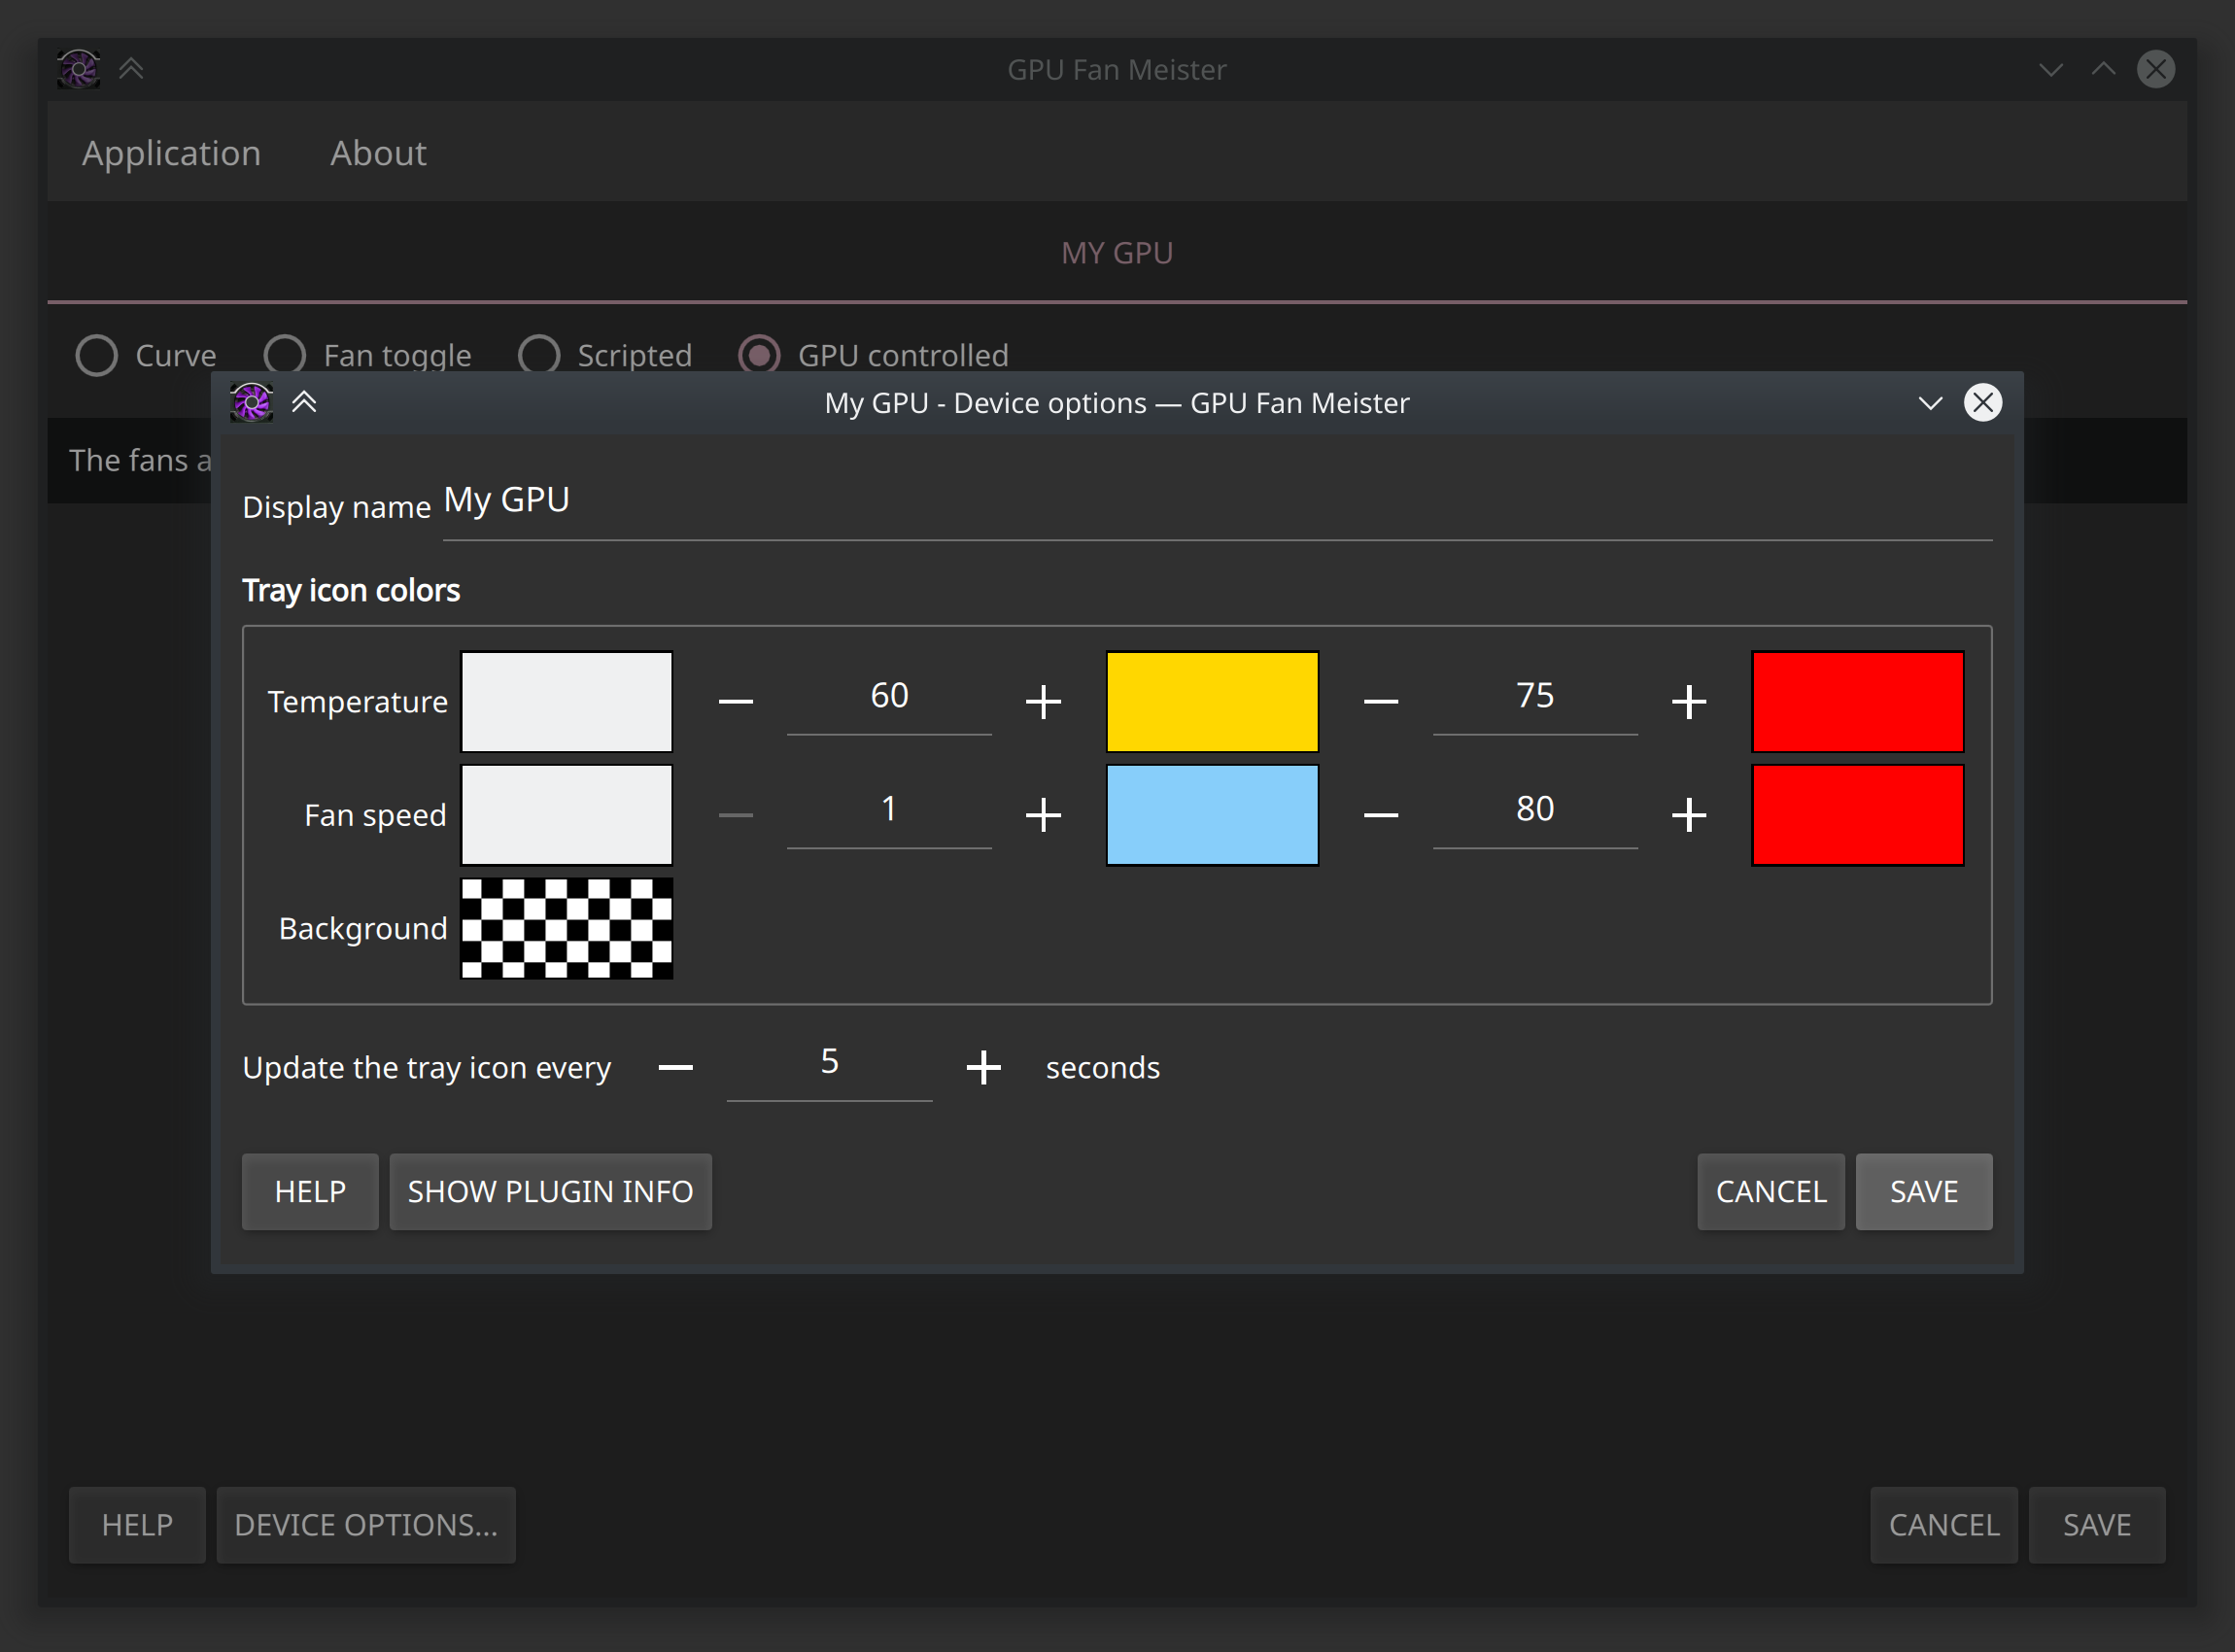The image size is (2235, 1652).
Task: Open the white Fan speed color swatch
Action: coord(566,815)
